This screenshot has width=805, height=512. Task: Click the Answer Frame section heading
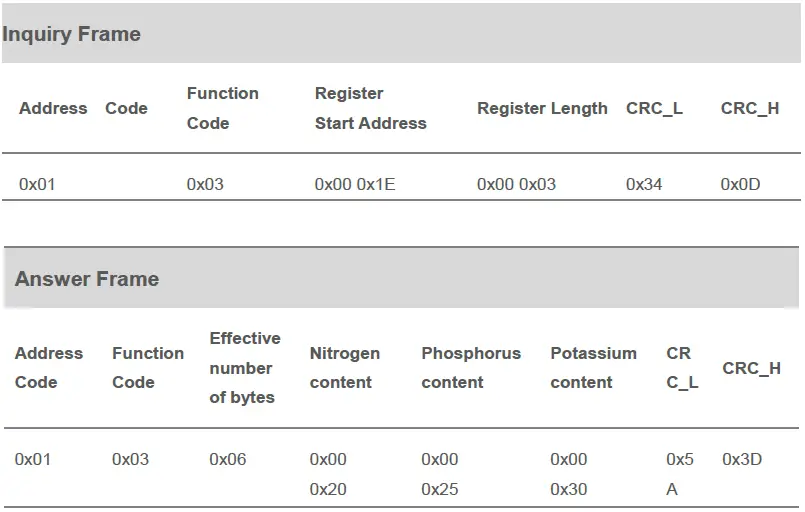pyautogui.click(x=87, y=279)
